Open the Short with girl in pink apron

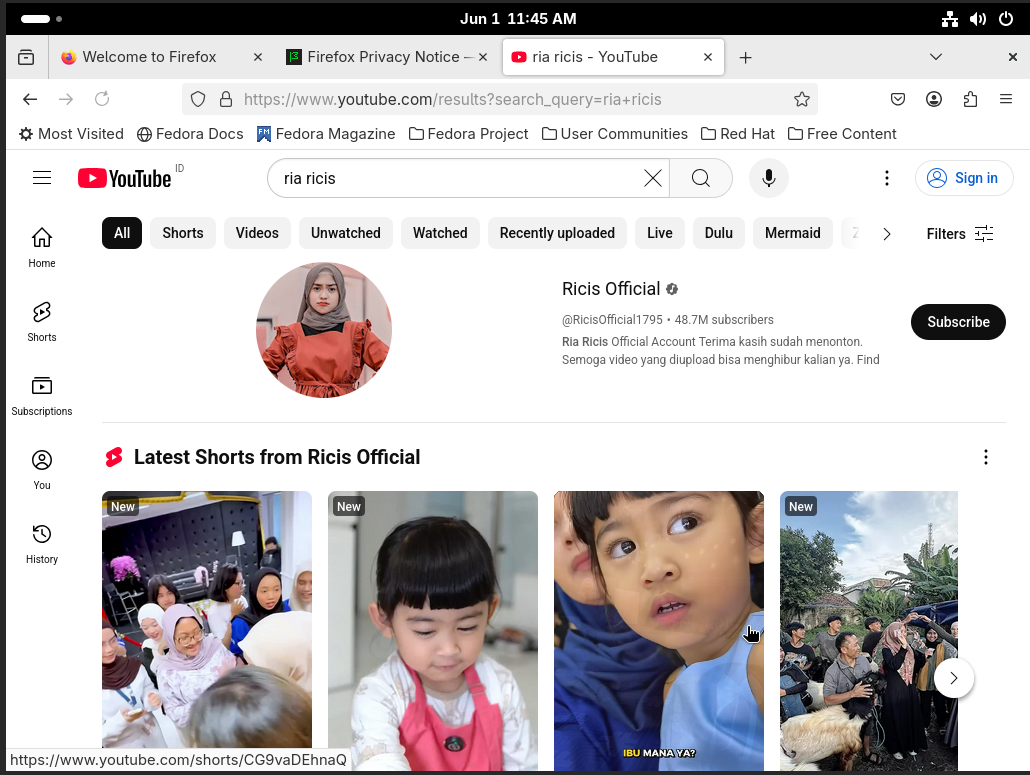click(x=433, y=631)
